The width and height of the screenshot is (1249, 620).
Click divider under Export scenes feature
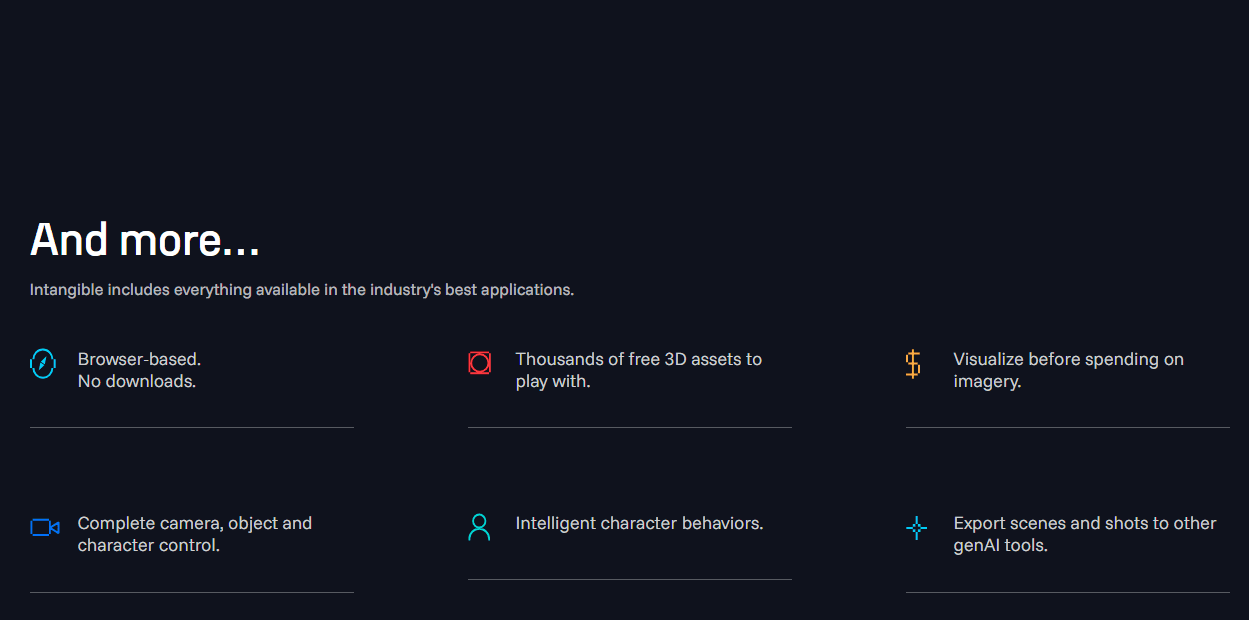tap(1068, 592)
